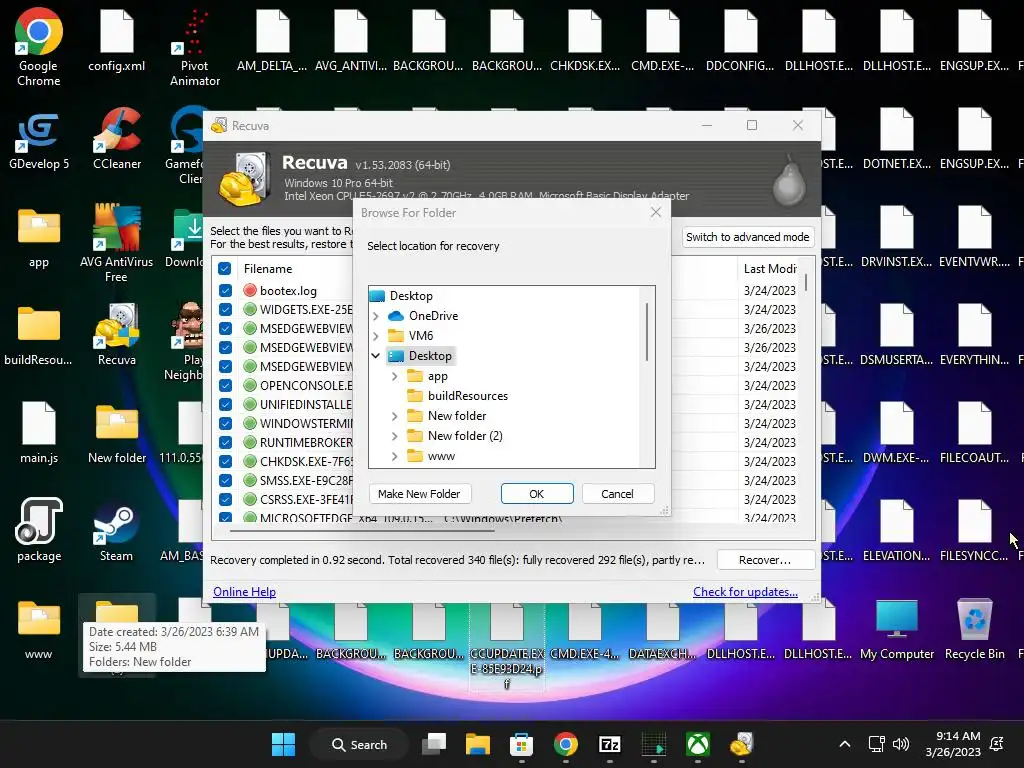This screenshot has width=1024, height=768.
Task: Open taskbar Search box
Action: coord(359,744)
